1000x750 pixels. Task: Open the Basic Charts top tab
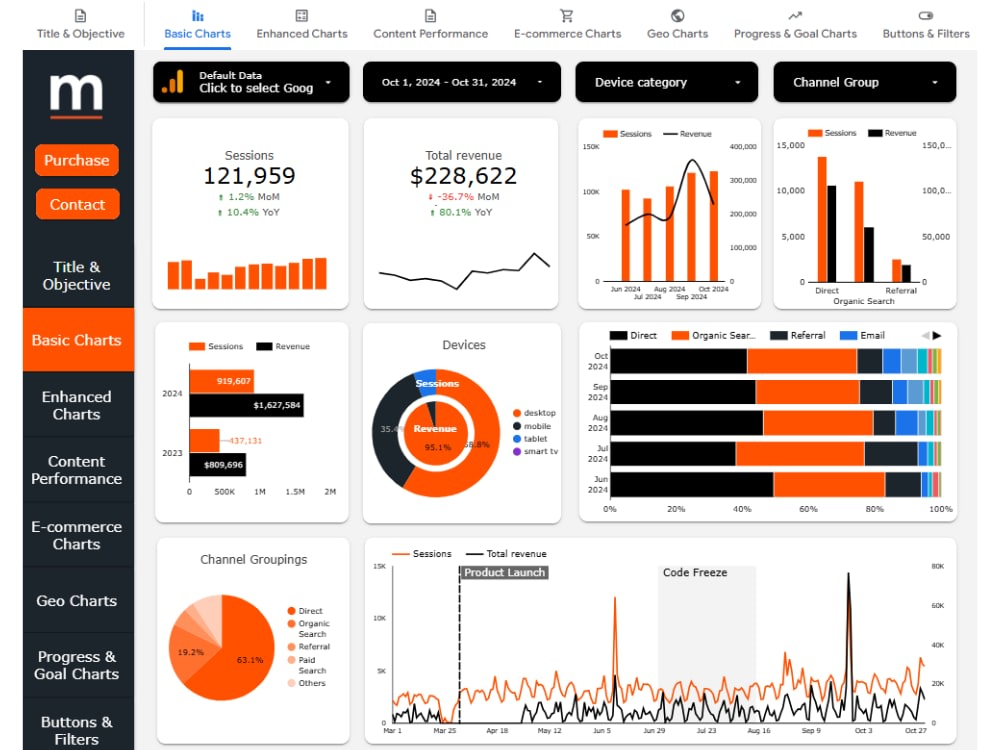tap(198, 25)
